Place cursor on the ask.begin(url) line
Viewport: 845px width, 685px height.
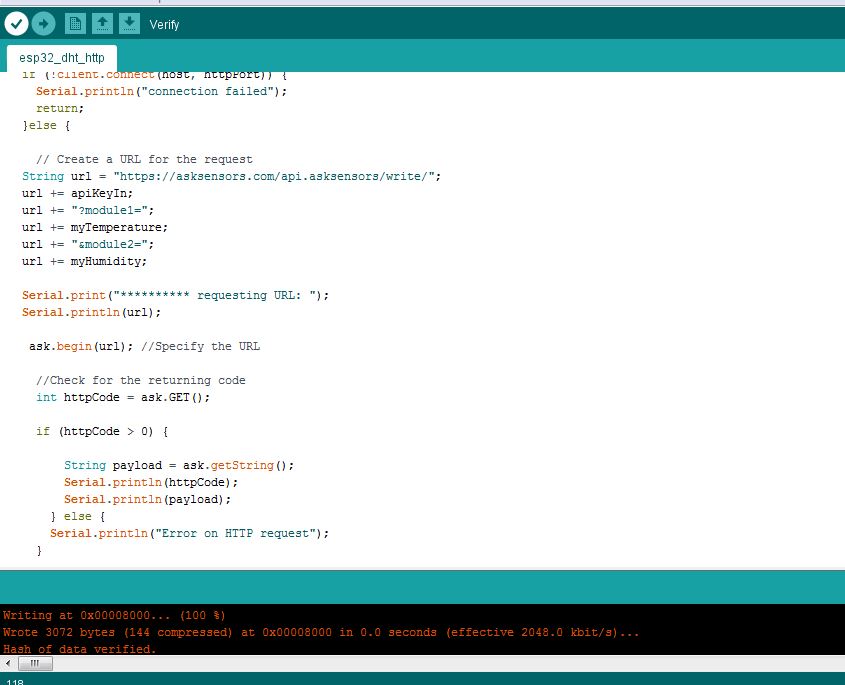click(x=110, y=346)
